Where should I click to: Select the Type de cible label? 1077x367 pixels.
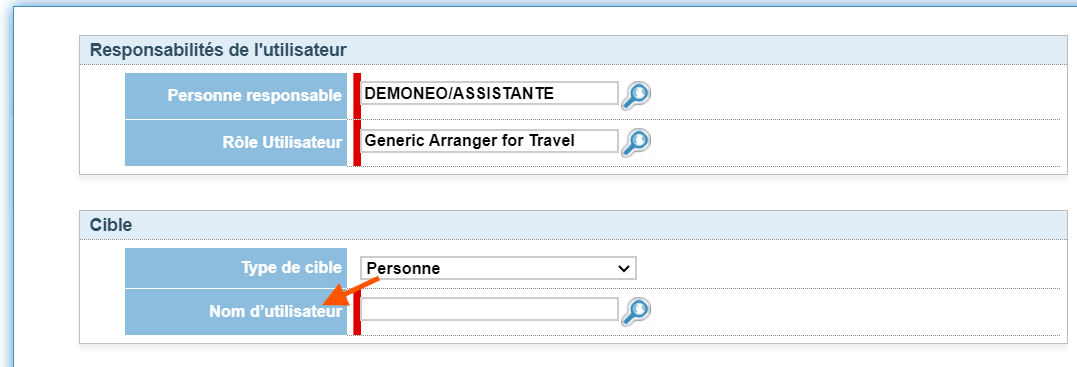point(291,267)
